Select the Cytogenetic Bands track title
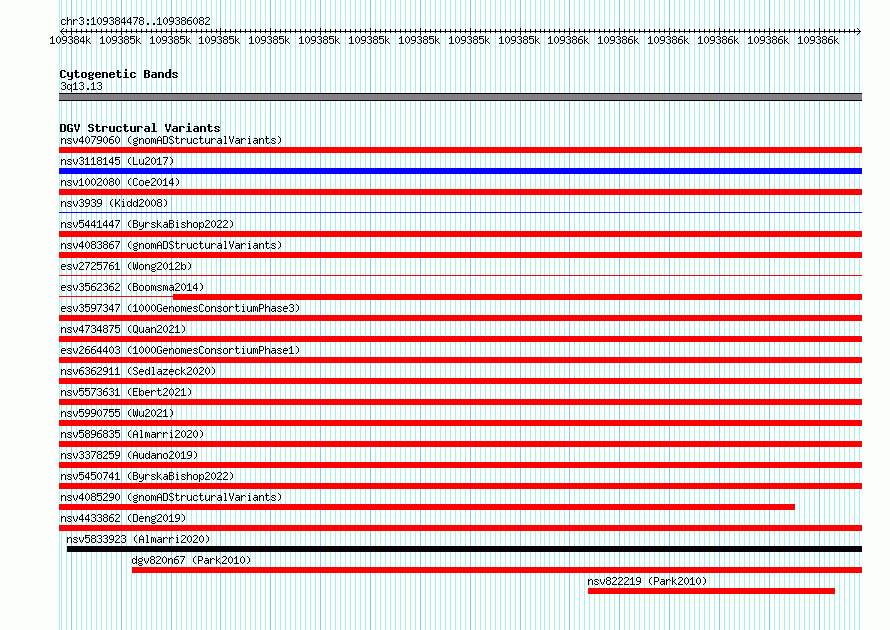 tap(119, 74)
